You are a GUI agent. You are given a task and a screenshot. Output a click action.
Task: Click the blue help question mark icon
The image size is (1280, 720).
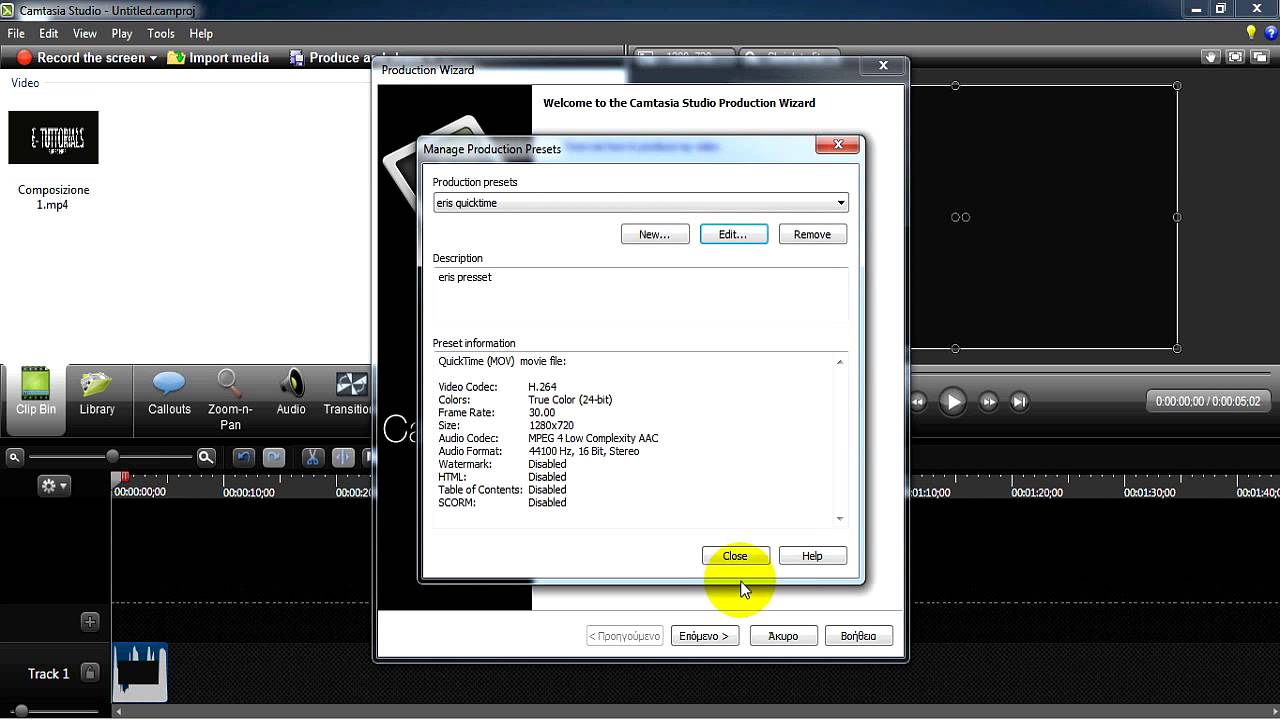point(1271,33)
